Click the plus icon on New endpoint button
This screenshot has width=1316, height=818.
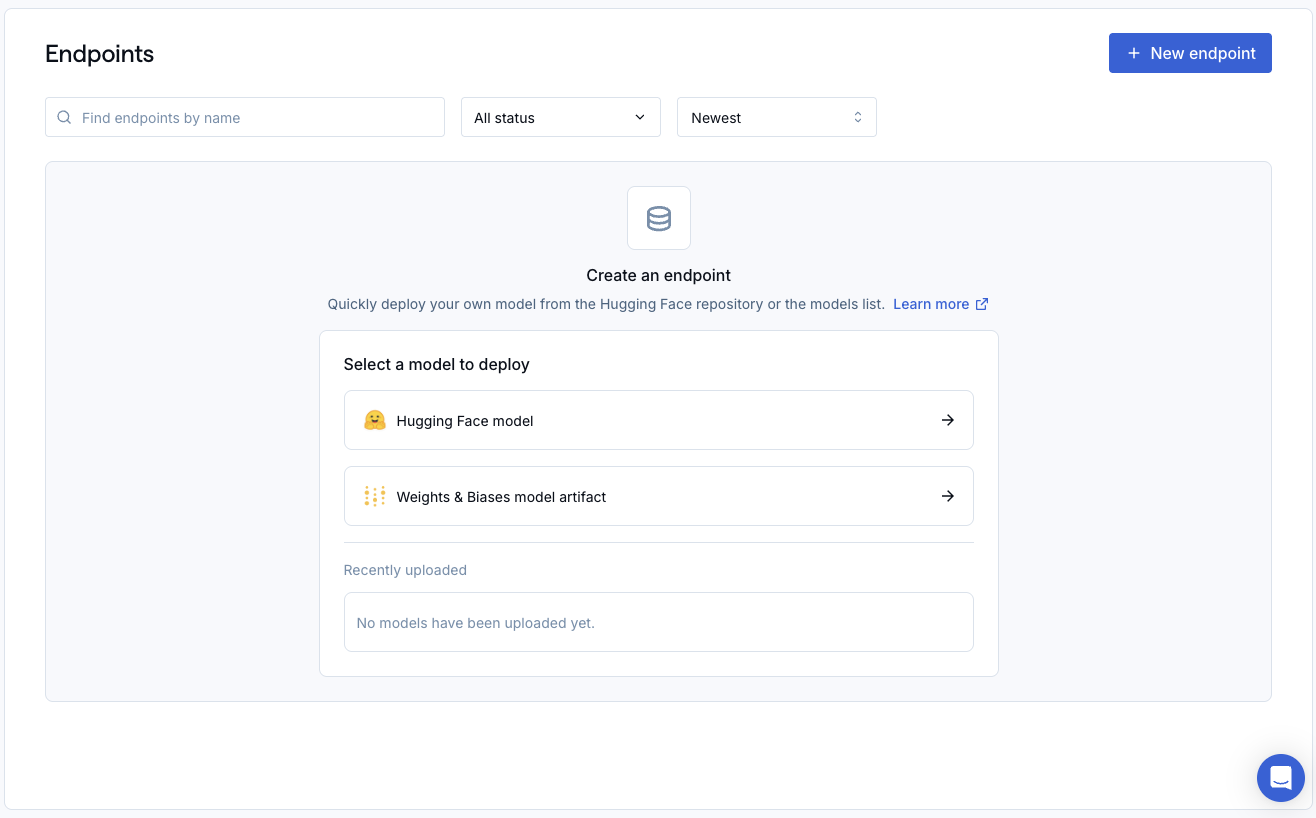pos(1133,53)
